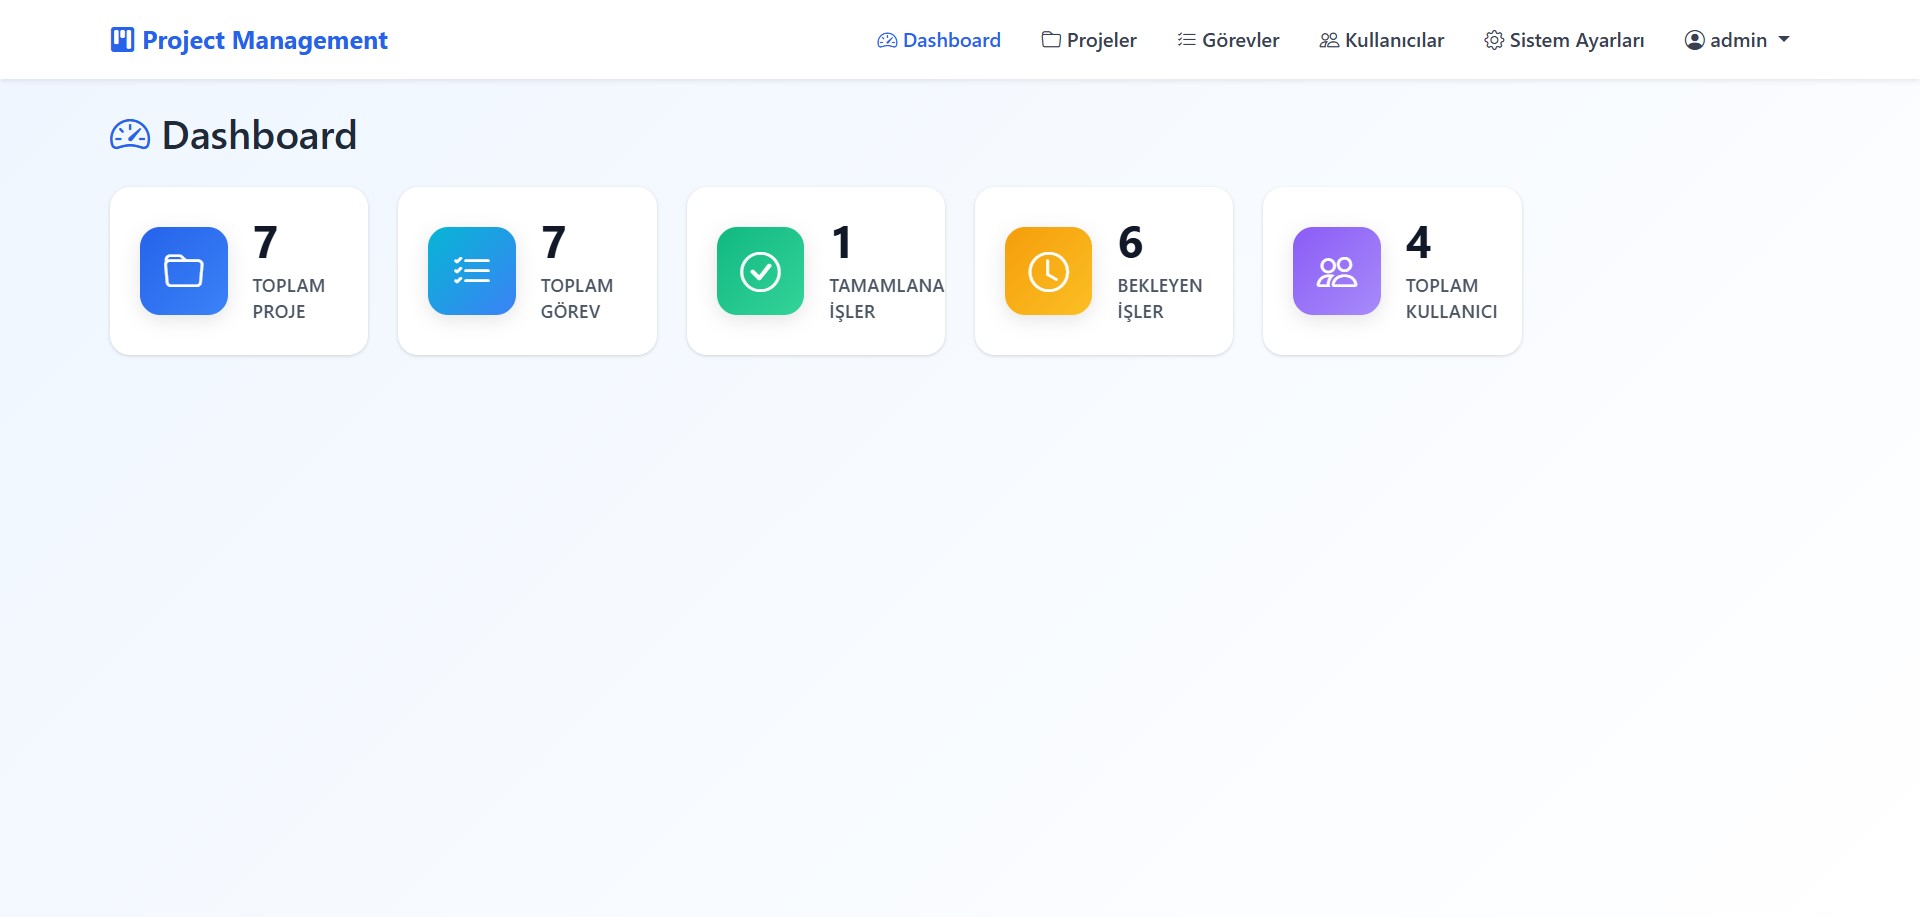Click the "TOPLAM KULLANICI" label
The width and height of the screenshot is (1920, 917).
pos(1452,298)
